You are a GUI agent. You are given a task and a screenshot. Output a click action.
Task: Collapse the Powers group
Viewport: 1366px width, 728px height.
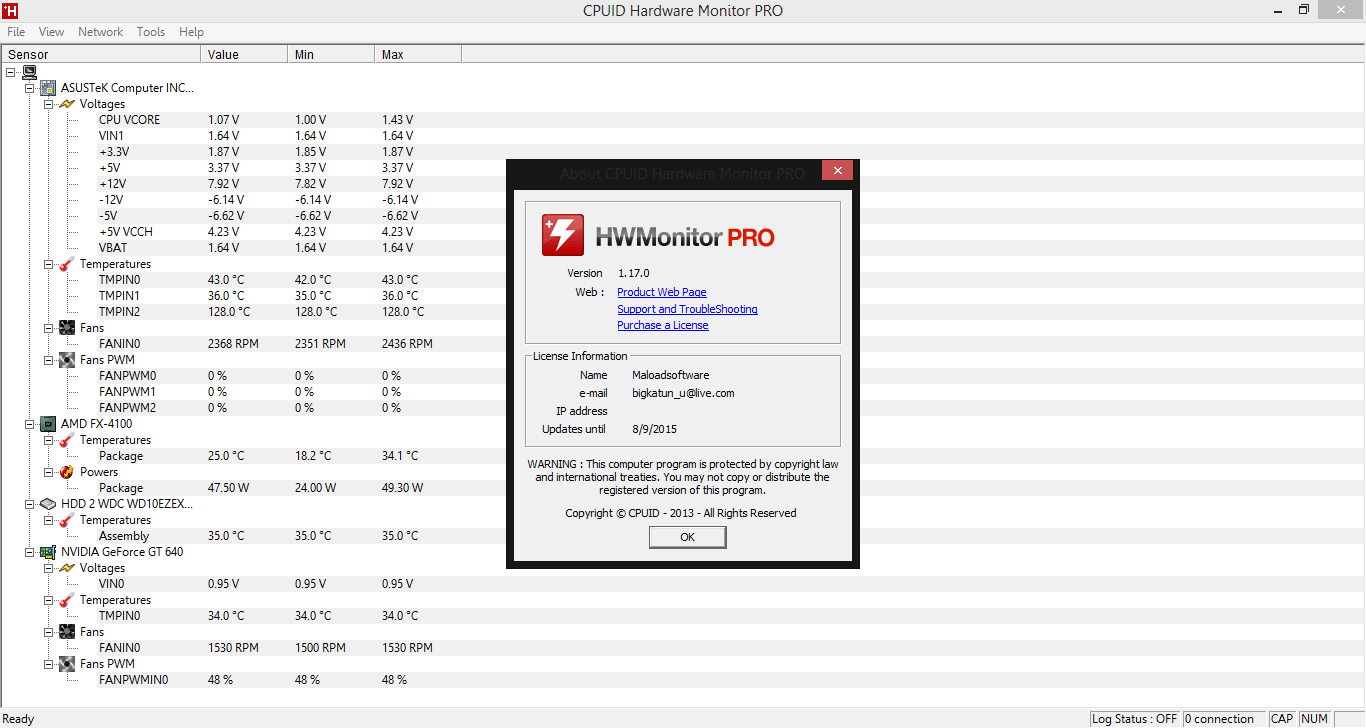[49, 472]
